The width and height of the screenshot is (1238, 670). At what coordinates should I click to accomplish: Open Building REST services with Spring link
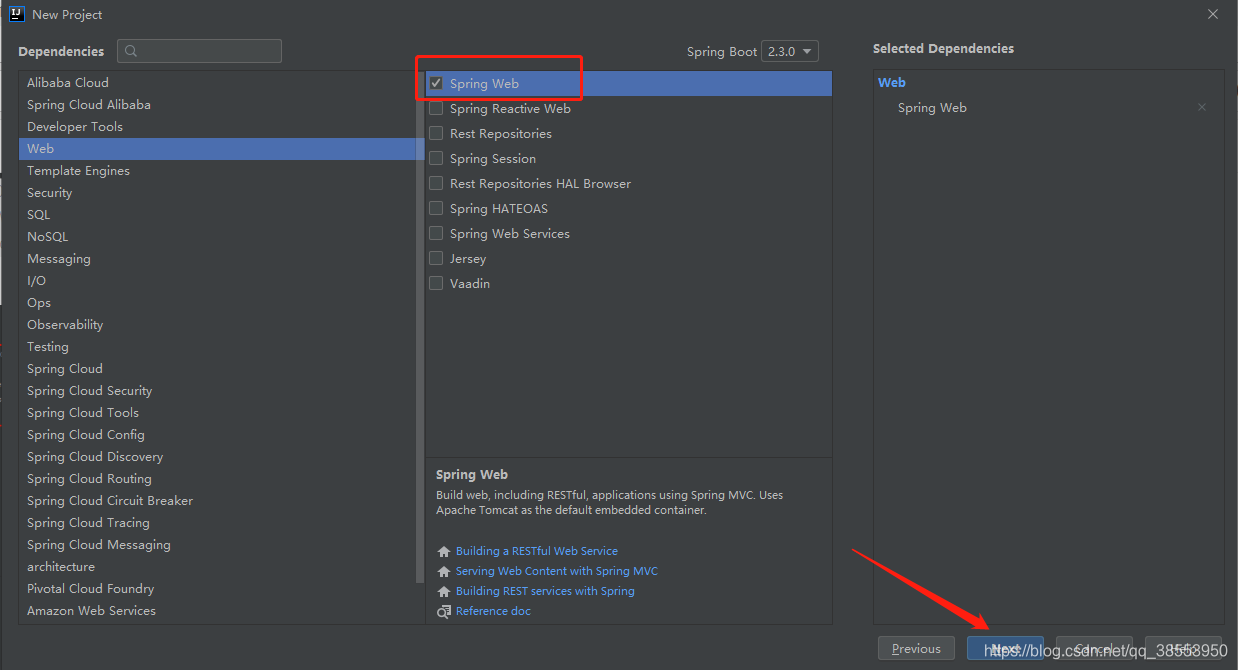tap(545, 591)
